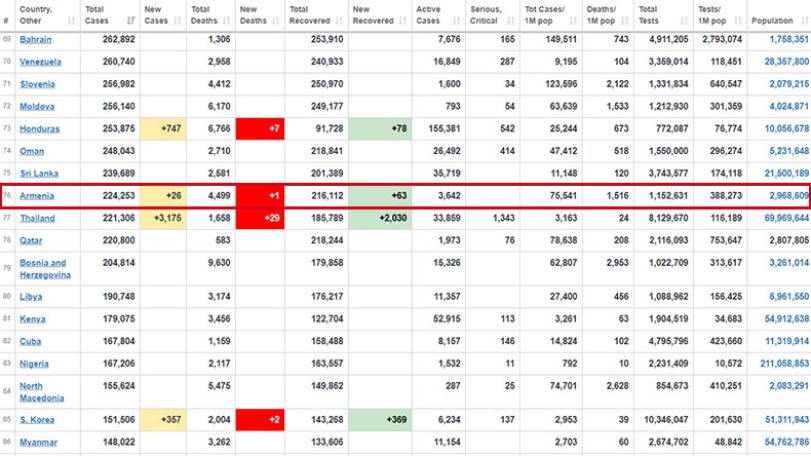
Task: Select Thailand new deaths cell +29
Action: (260, 218)
